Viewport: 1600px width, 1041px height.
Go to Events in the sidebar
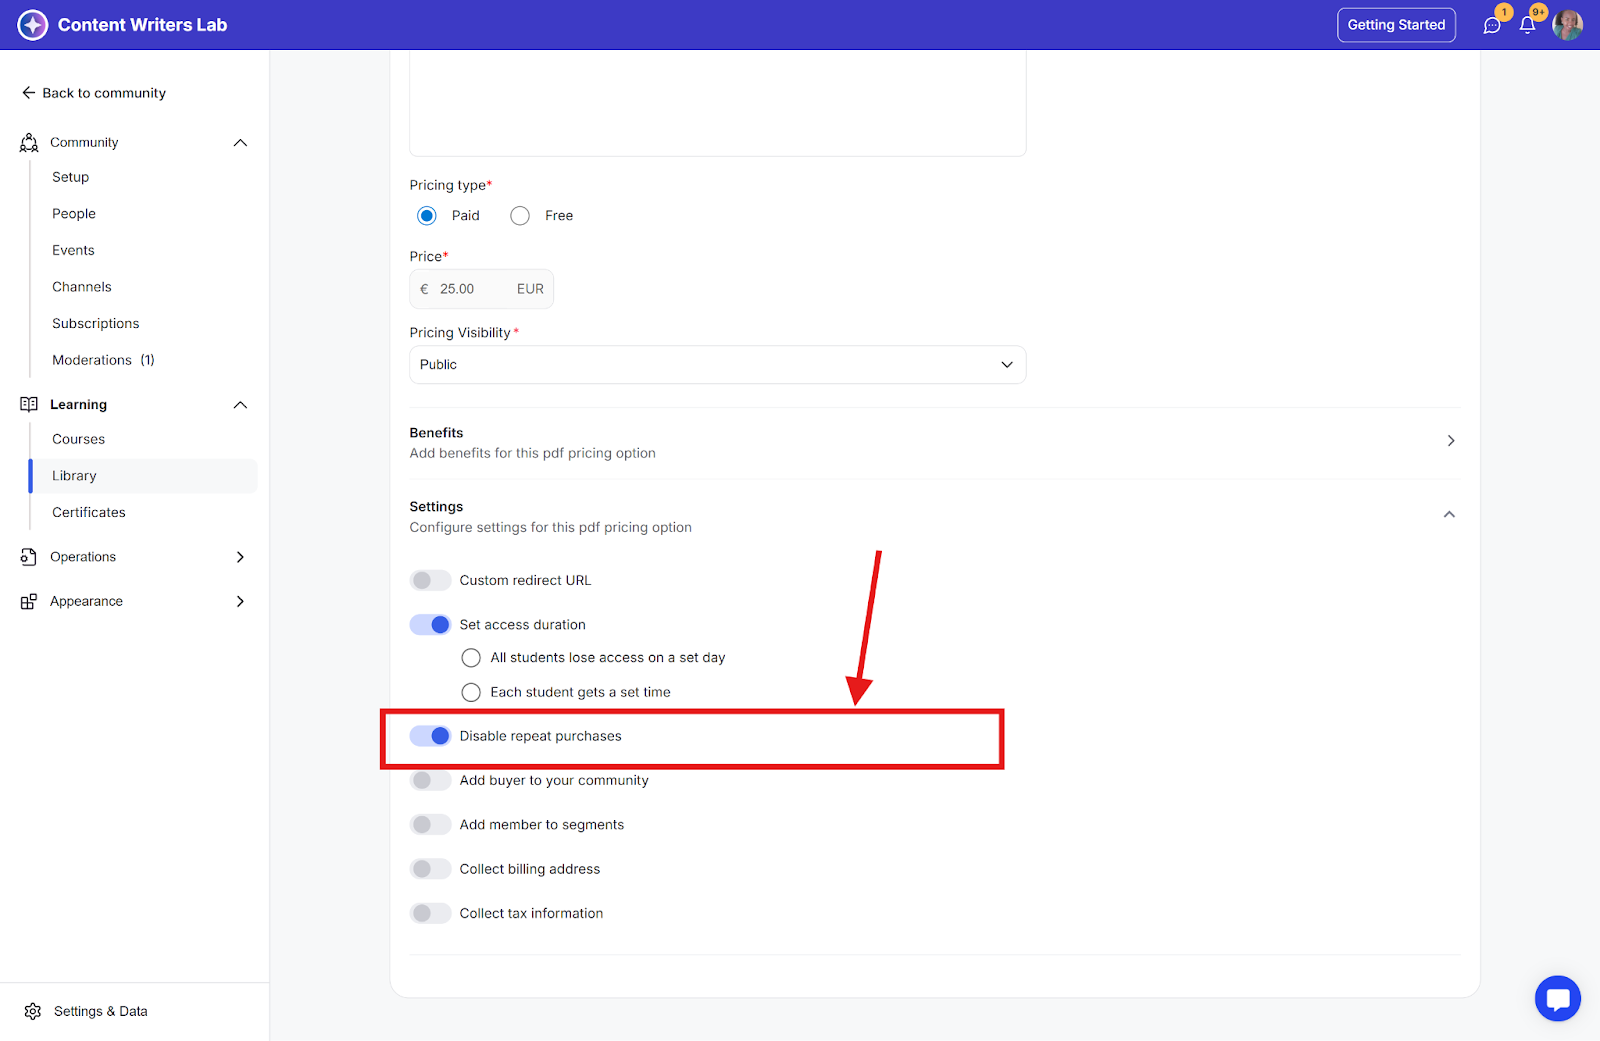pyautogui.click(x=74, y=251)
